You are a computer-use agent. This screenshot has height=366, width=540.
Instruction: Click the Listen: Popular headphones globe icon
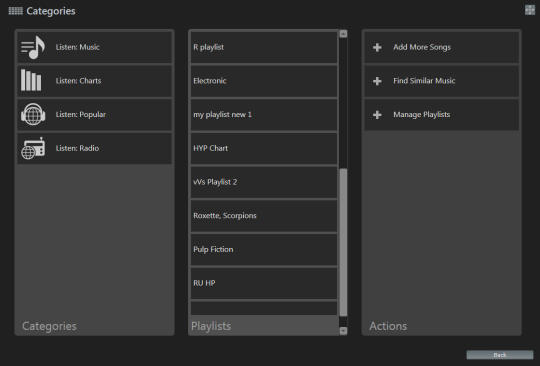point(33,114)
